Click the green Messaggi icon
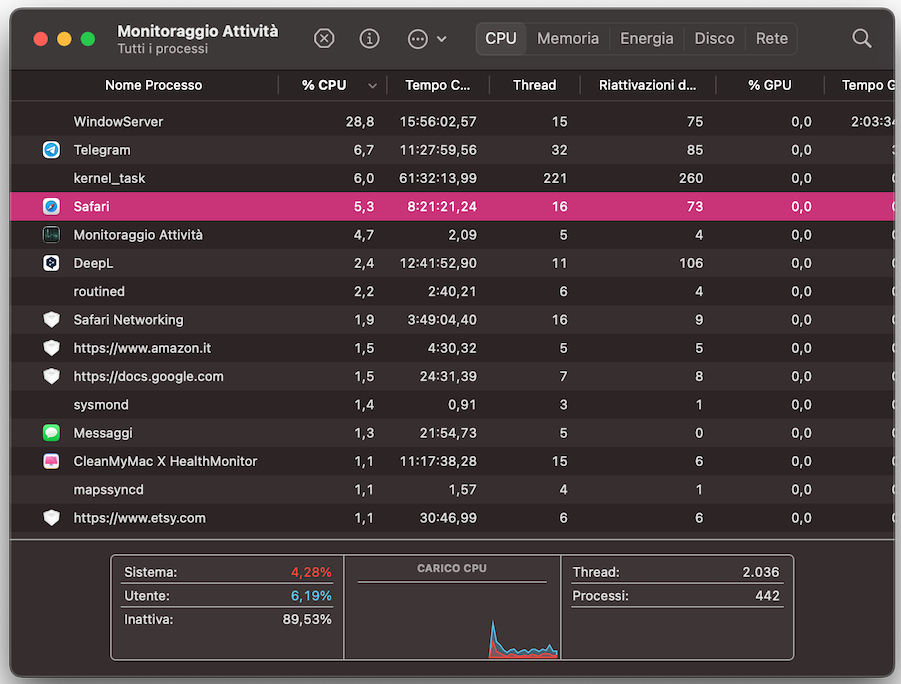This screenshot has width=901, height=684. point(52,433)
